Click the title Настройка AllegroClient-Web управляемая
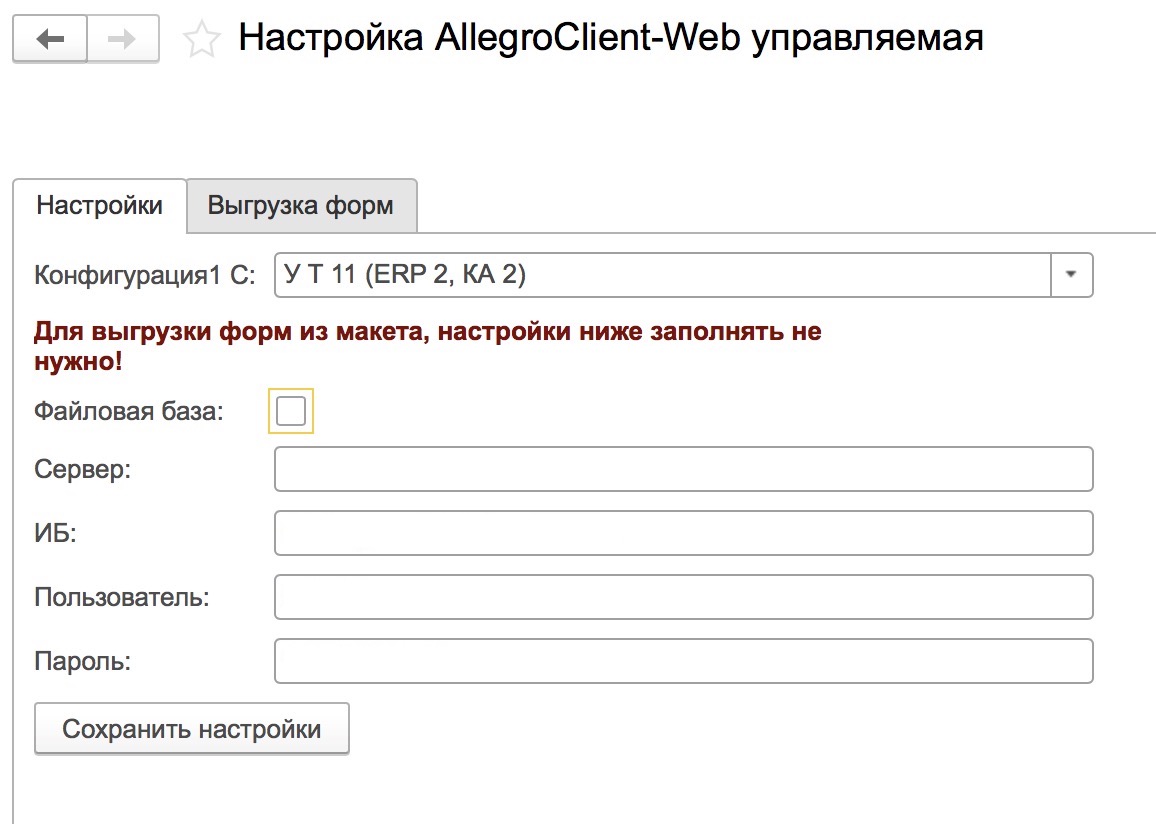 (611, 38)
